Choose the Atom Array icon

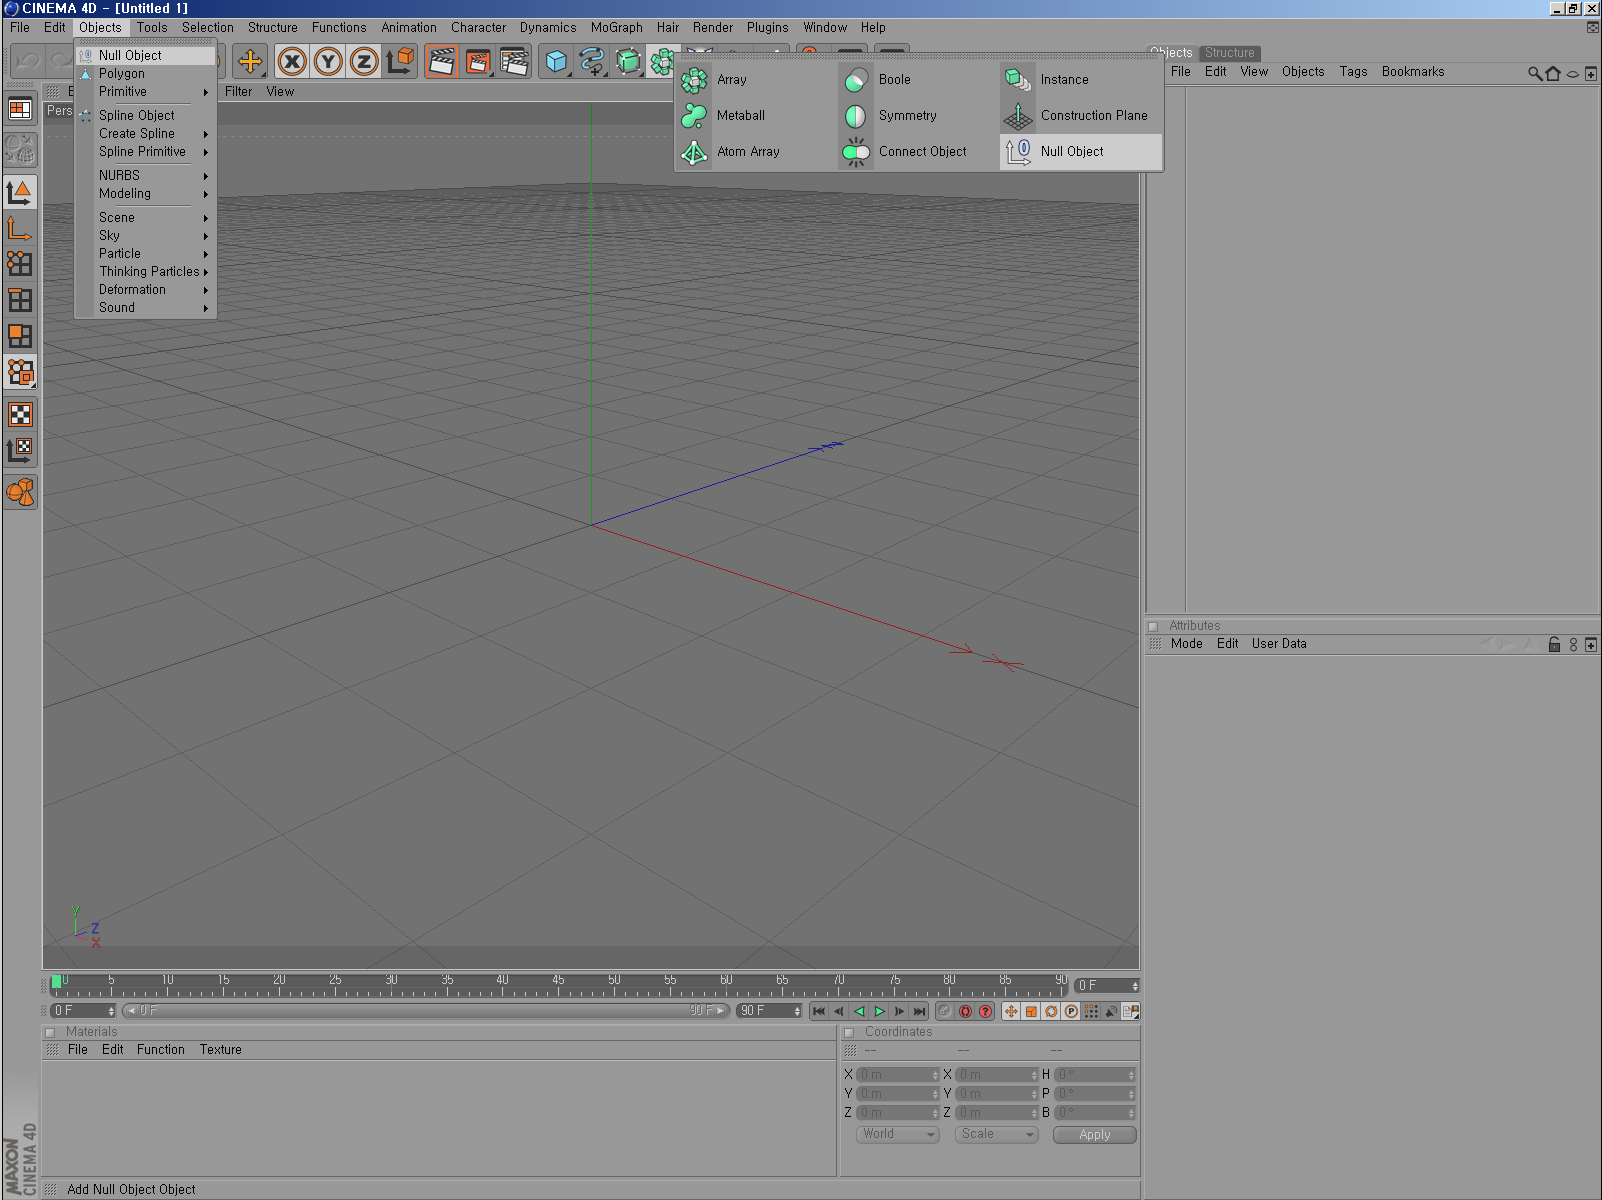[694, 152]
